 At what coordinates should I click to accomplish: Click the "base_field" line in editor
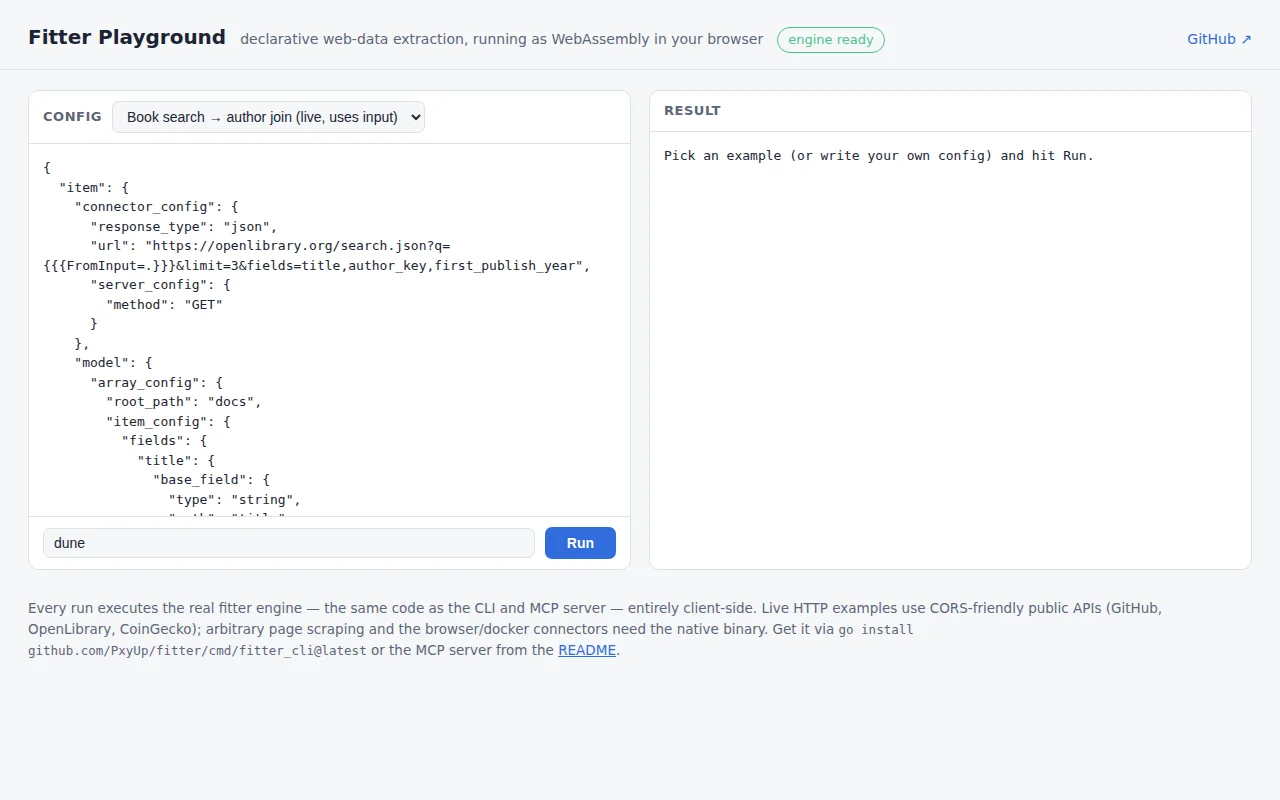coord(211,480)
